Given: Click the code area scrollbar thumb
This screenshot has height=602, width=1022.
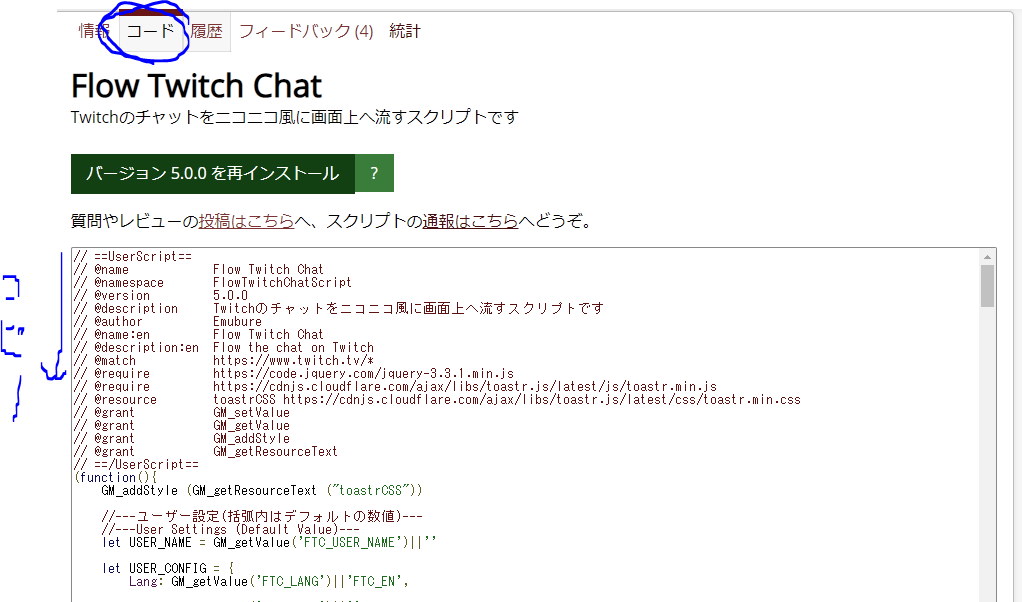Looking at the screenshot, I should (x=987, y=285).
